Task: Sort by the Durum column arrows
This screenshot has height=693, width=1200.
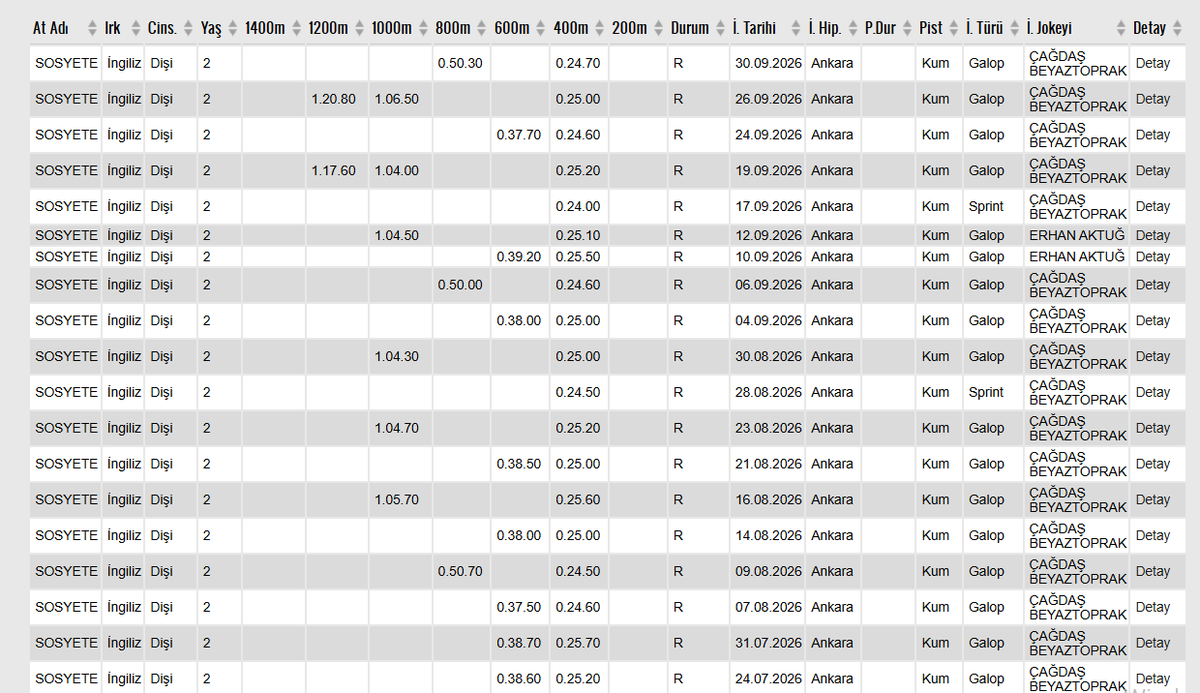Action: tap(720, 28)
